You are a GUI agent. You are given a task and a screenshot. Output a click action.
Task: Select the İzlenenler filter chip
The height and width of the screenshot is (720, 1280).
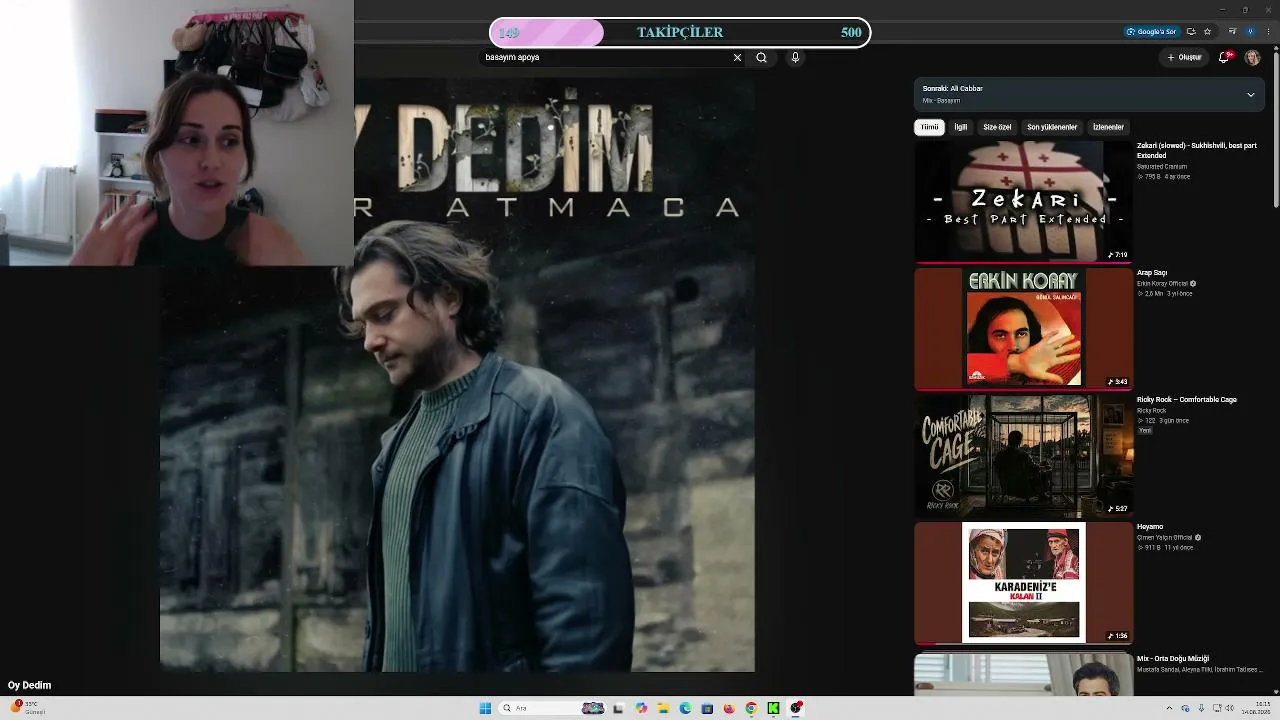pyautogui.click(x=1108, y=128)
